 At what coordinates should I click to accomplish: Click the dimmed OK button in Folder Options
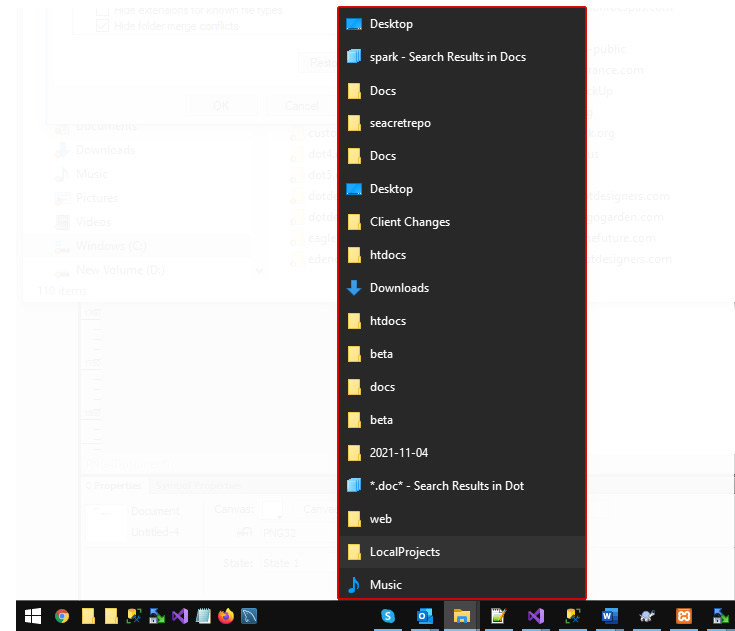click(x=221, y=106)
